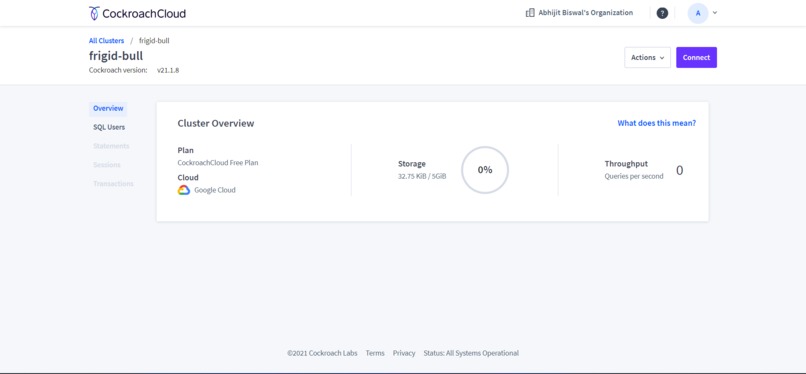The image size is (806, 374).
Task: Go back to All Clusters
Action: pyautogui.click(x=106, y=41)
